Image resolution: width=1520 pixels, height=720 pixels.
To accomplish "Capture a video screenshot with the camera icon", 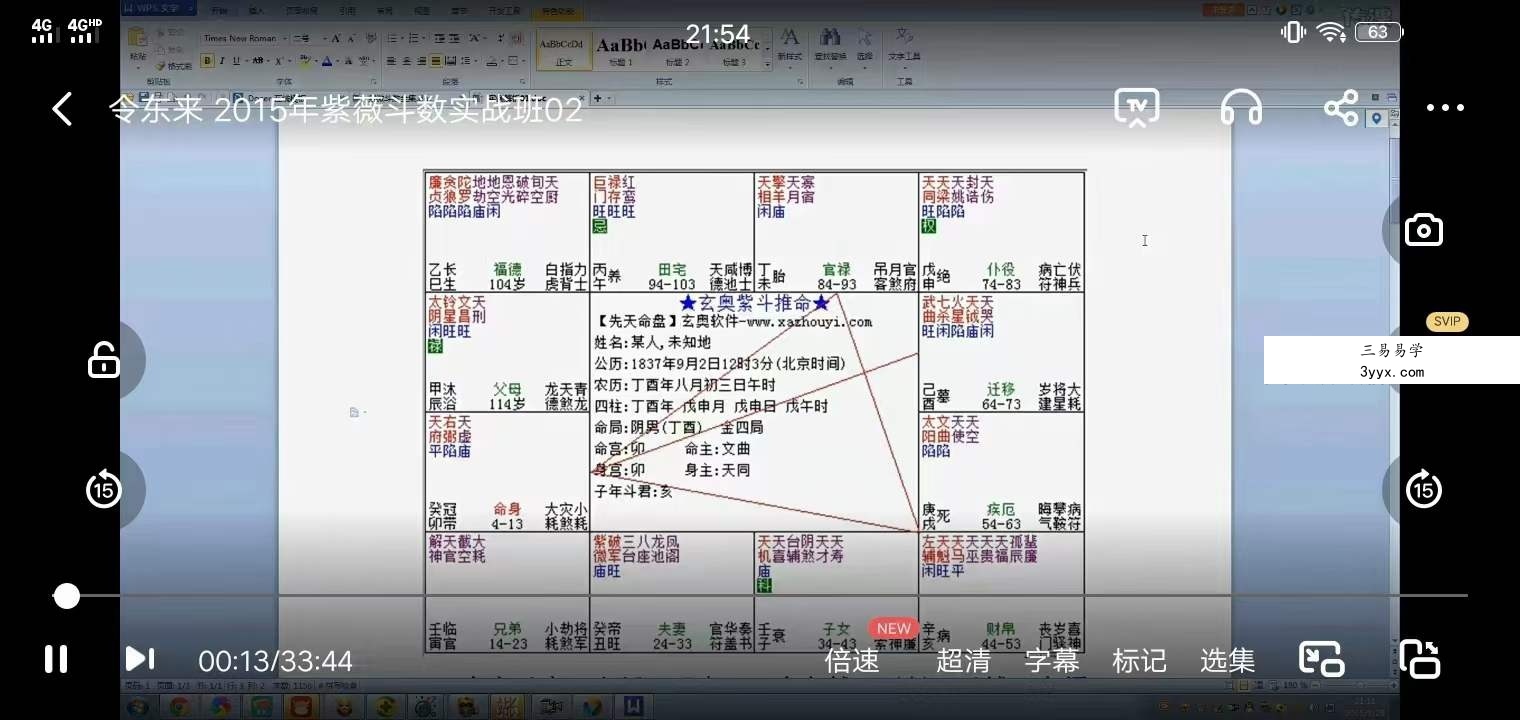I will pyautogui.click(x=1423, y=231).
